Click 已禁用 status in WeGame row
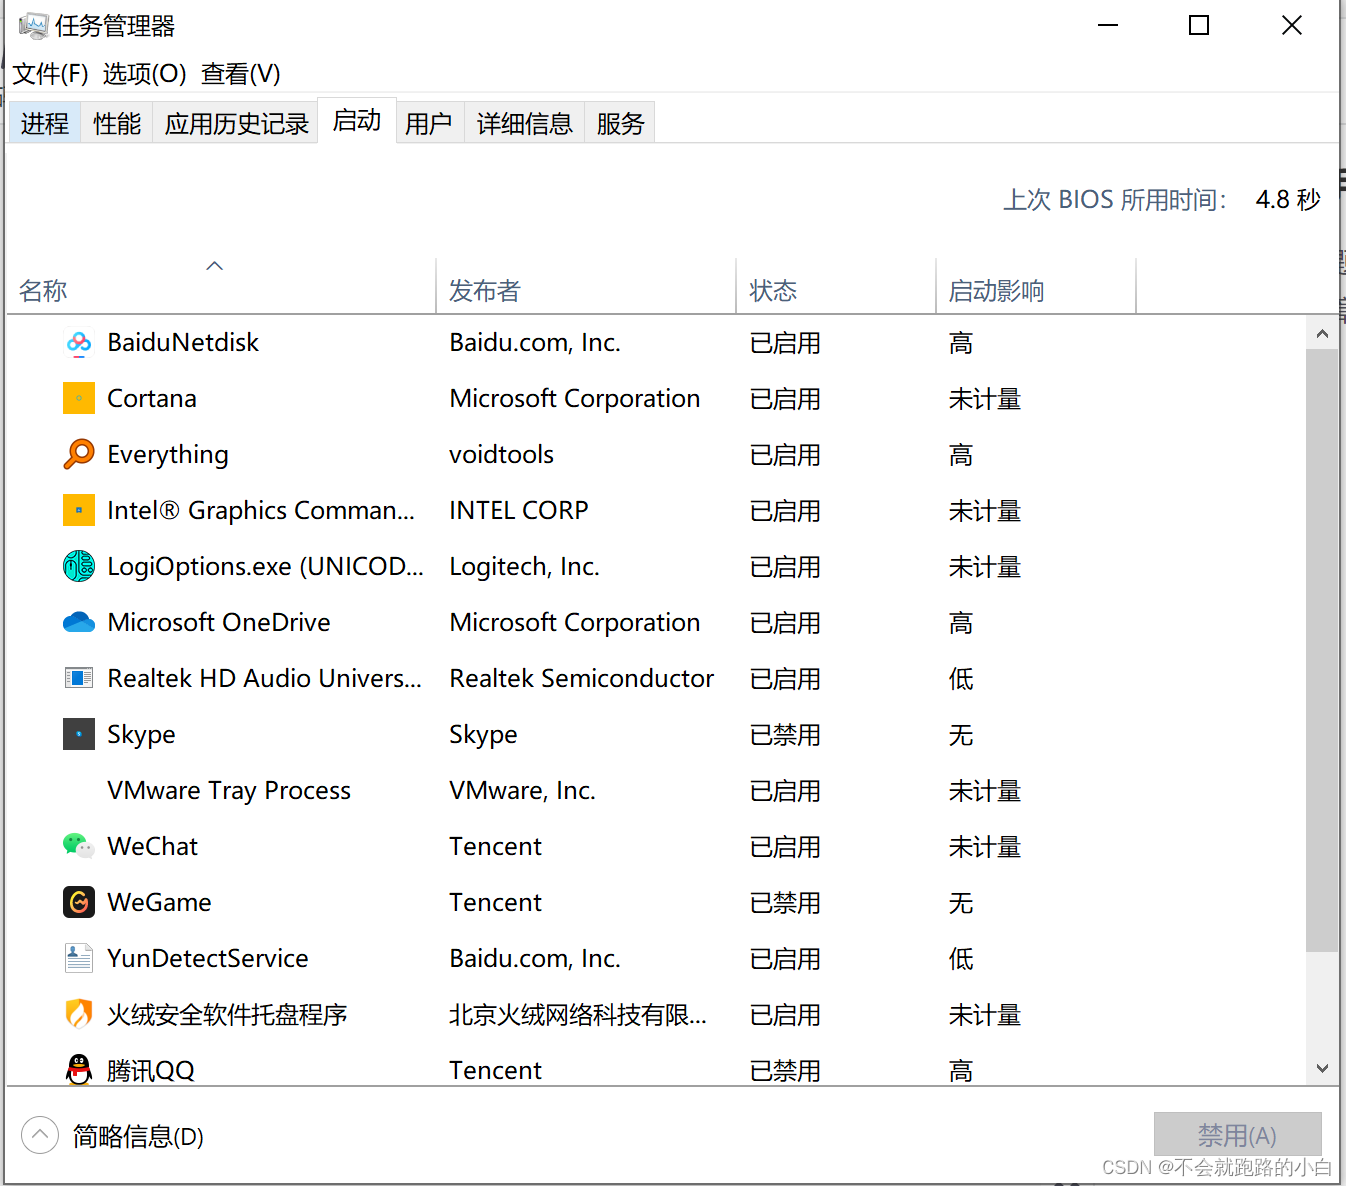Screen dimensions: 1346x1186 click(x=785, y=903)
